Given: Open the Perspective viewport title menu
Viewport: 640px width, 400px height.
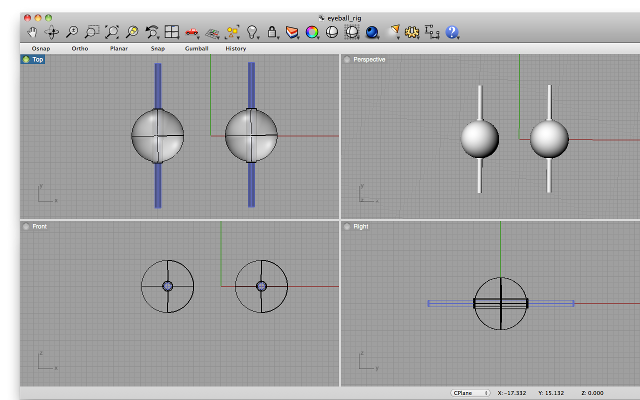Looking at the screenshot, I should pos(369,60).
